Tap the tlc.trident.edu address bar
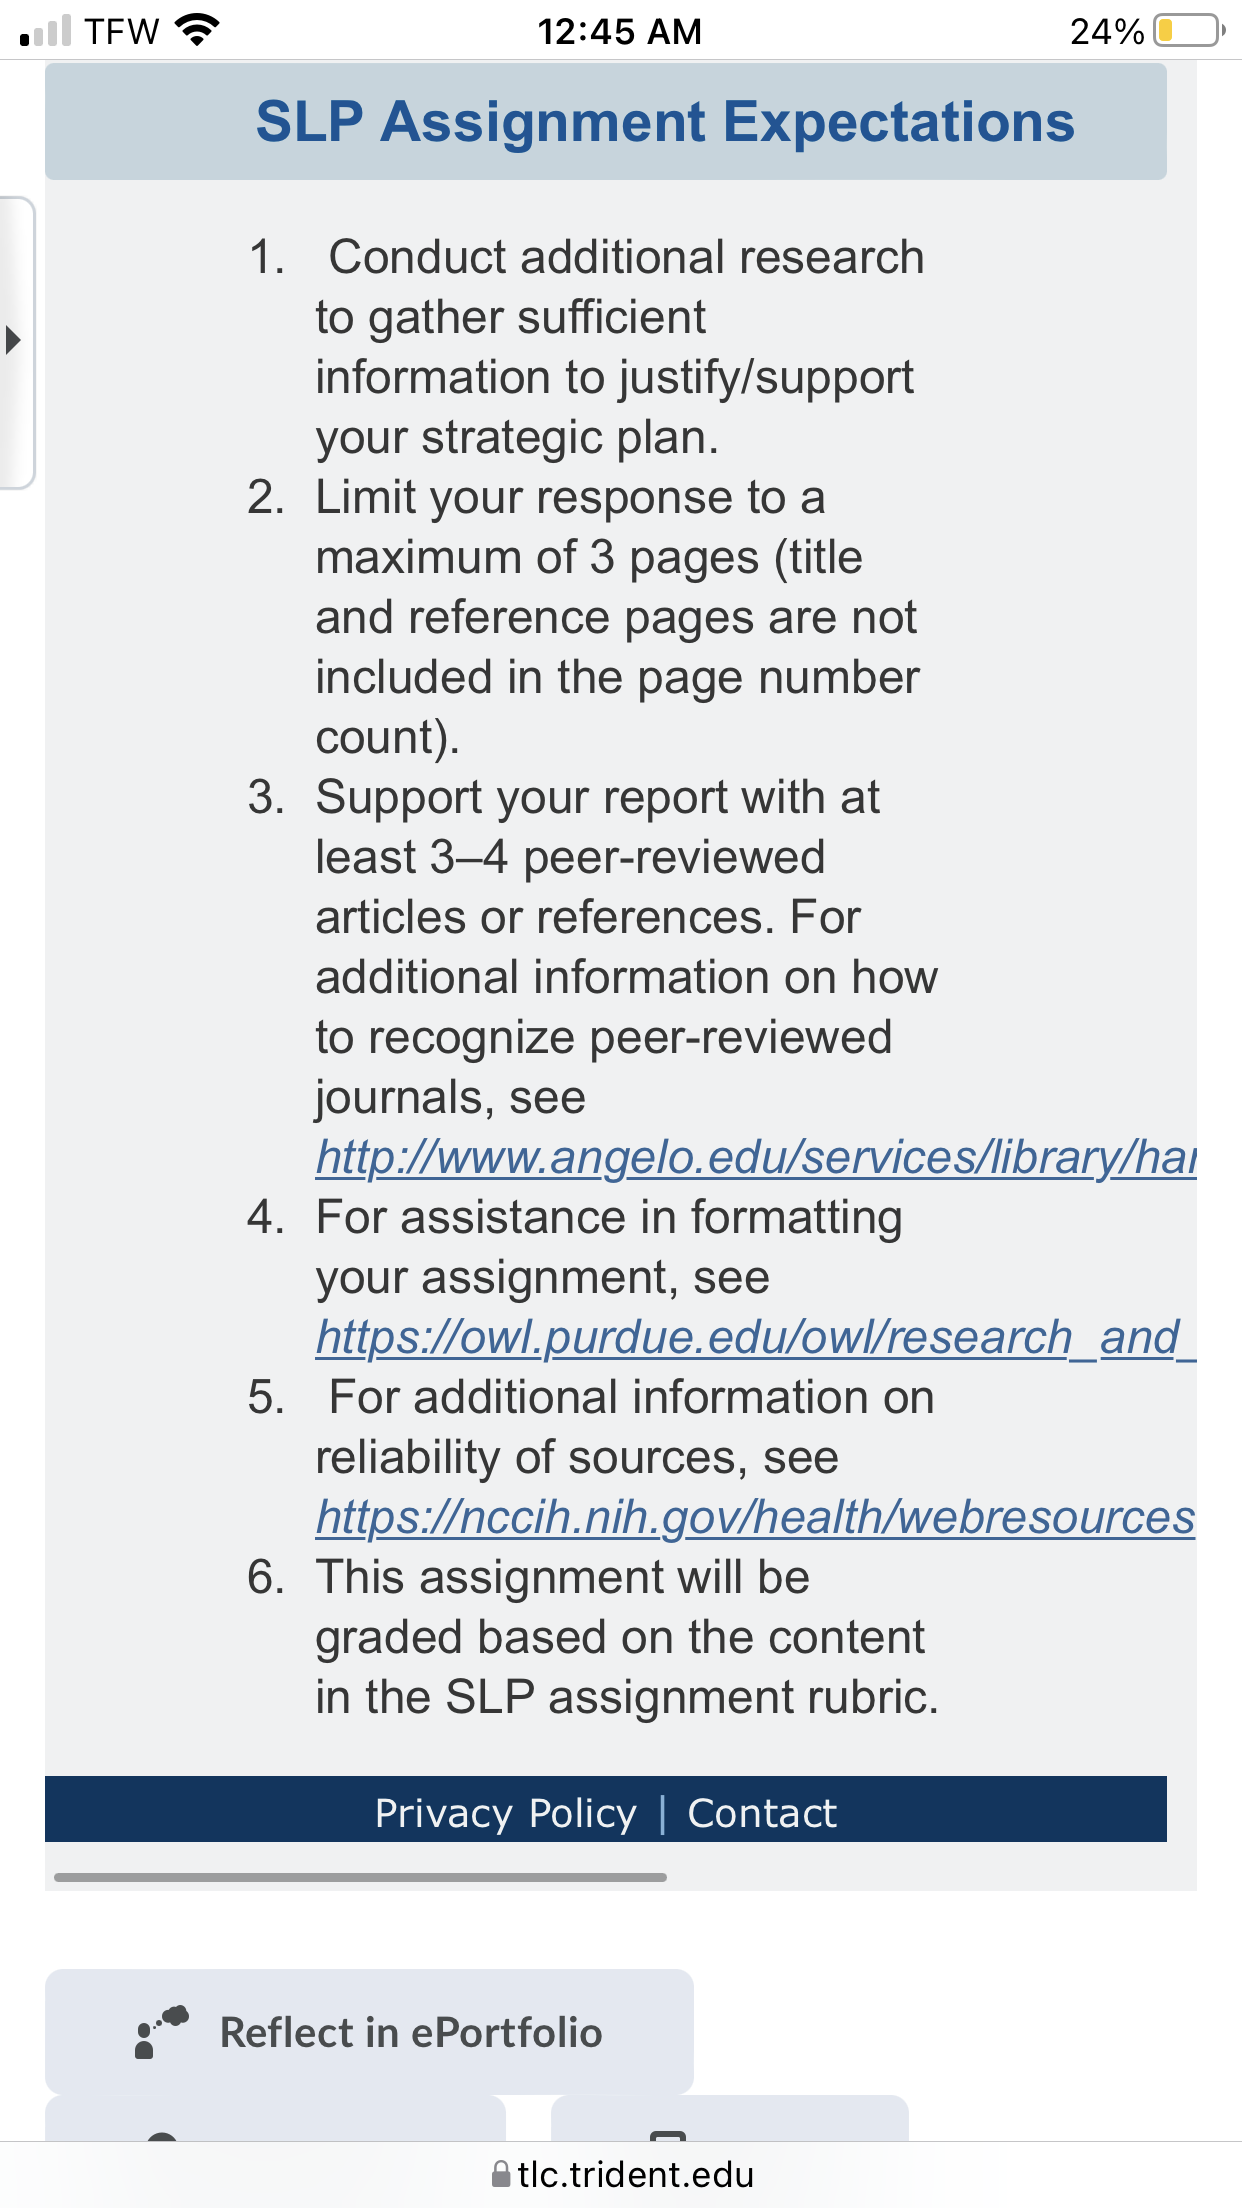The image size is (1242, 2208). [621, 2174]
